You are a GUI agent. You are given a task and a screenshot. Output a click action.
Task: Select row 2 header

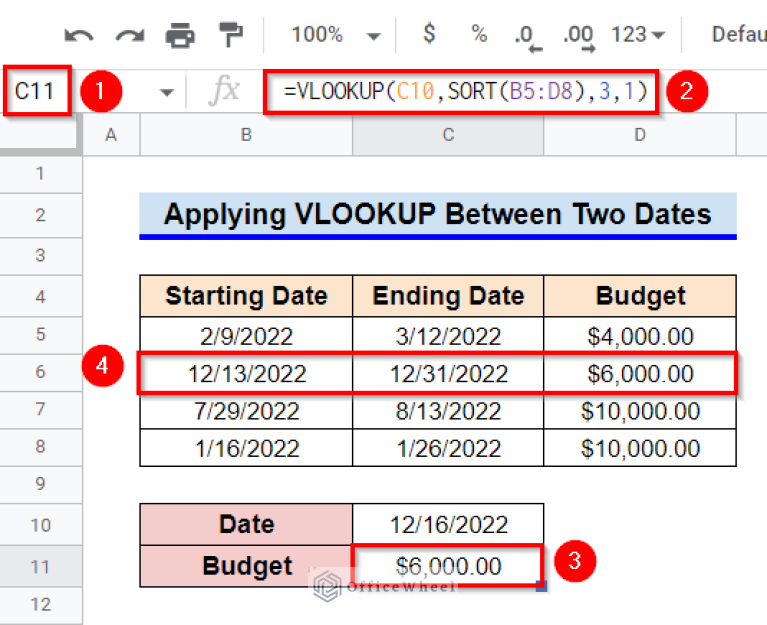(x=41, y=215)
